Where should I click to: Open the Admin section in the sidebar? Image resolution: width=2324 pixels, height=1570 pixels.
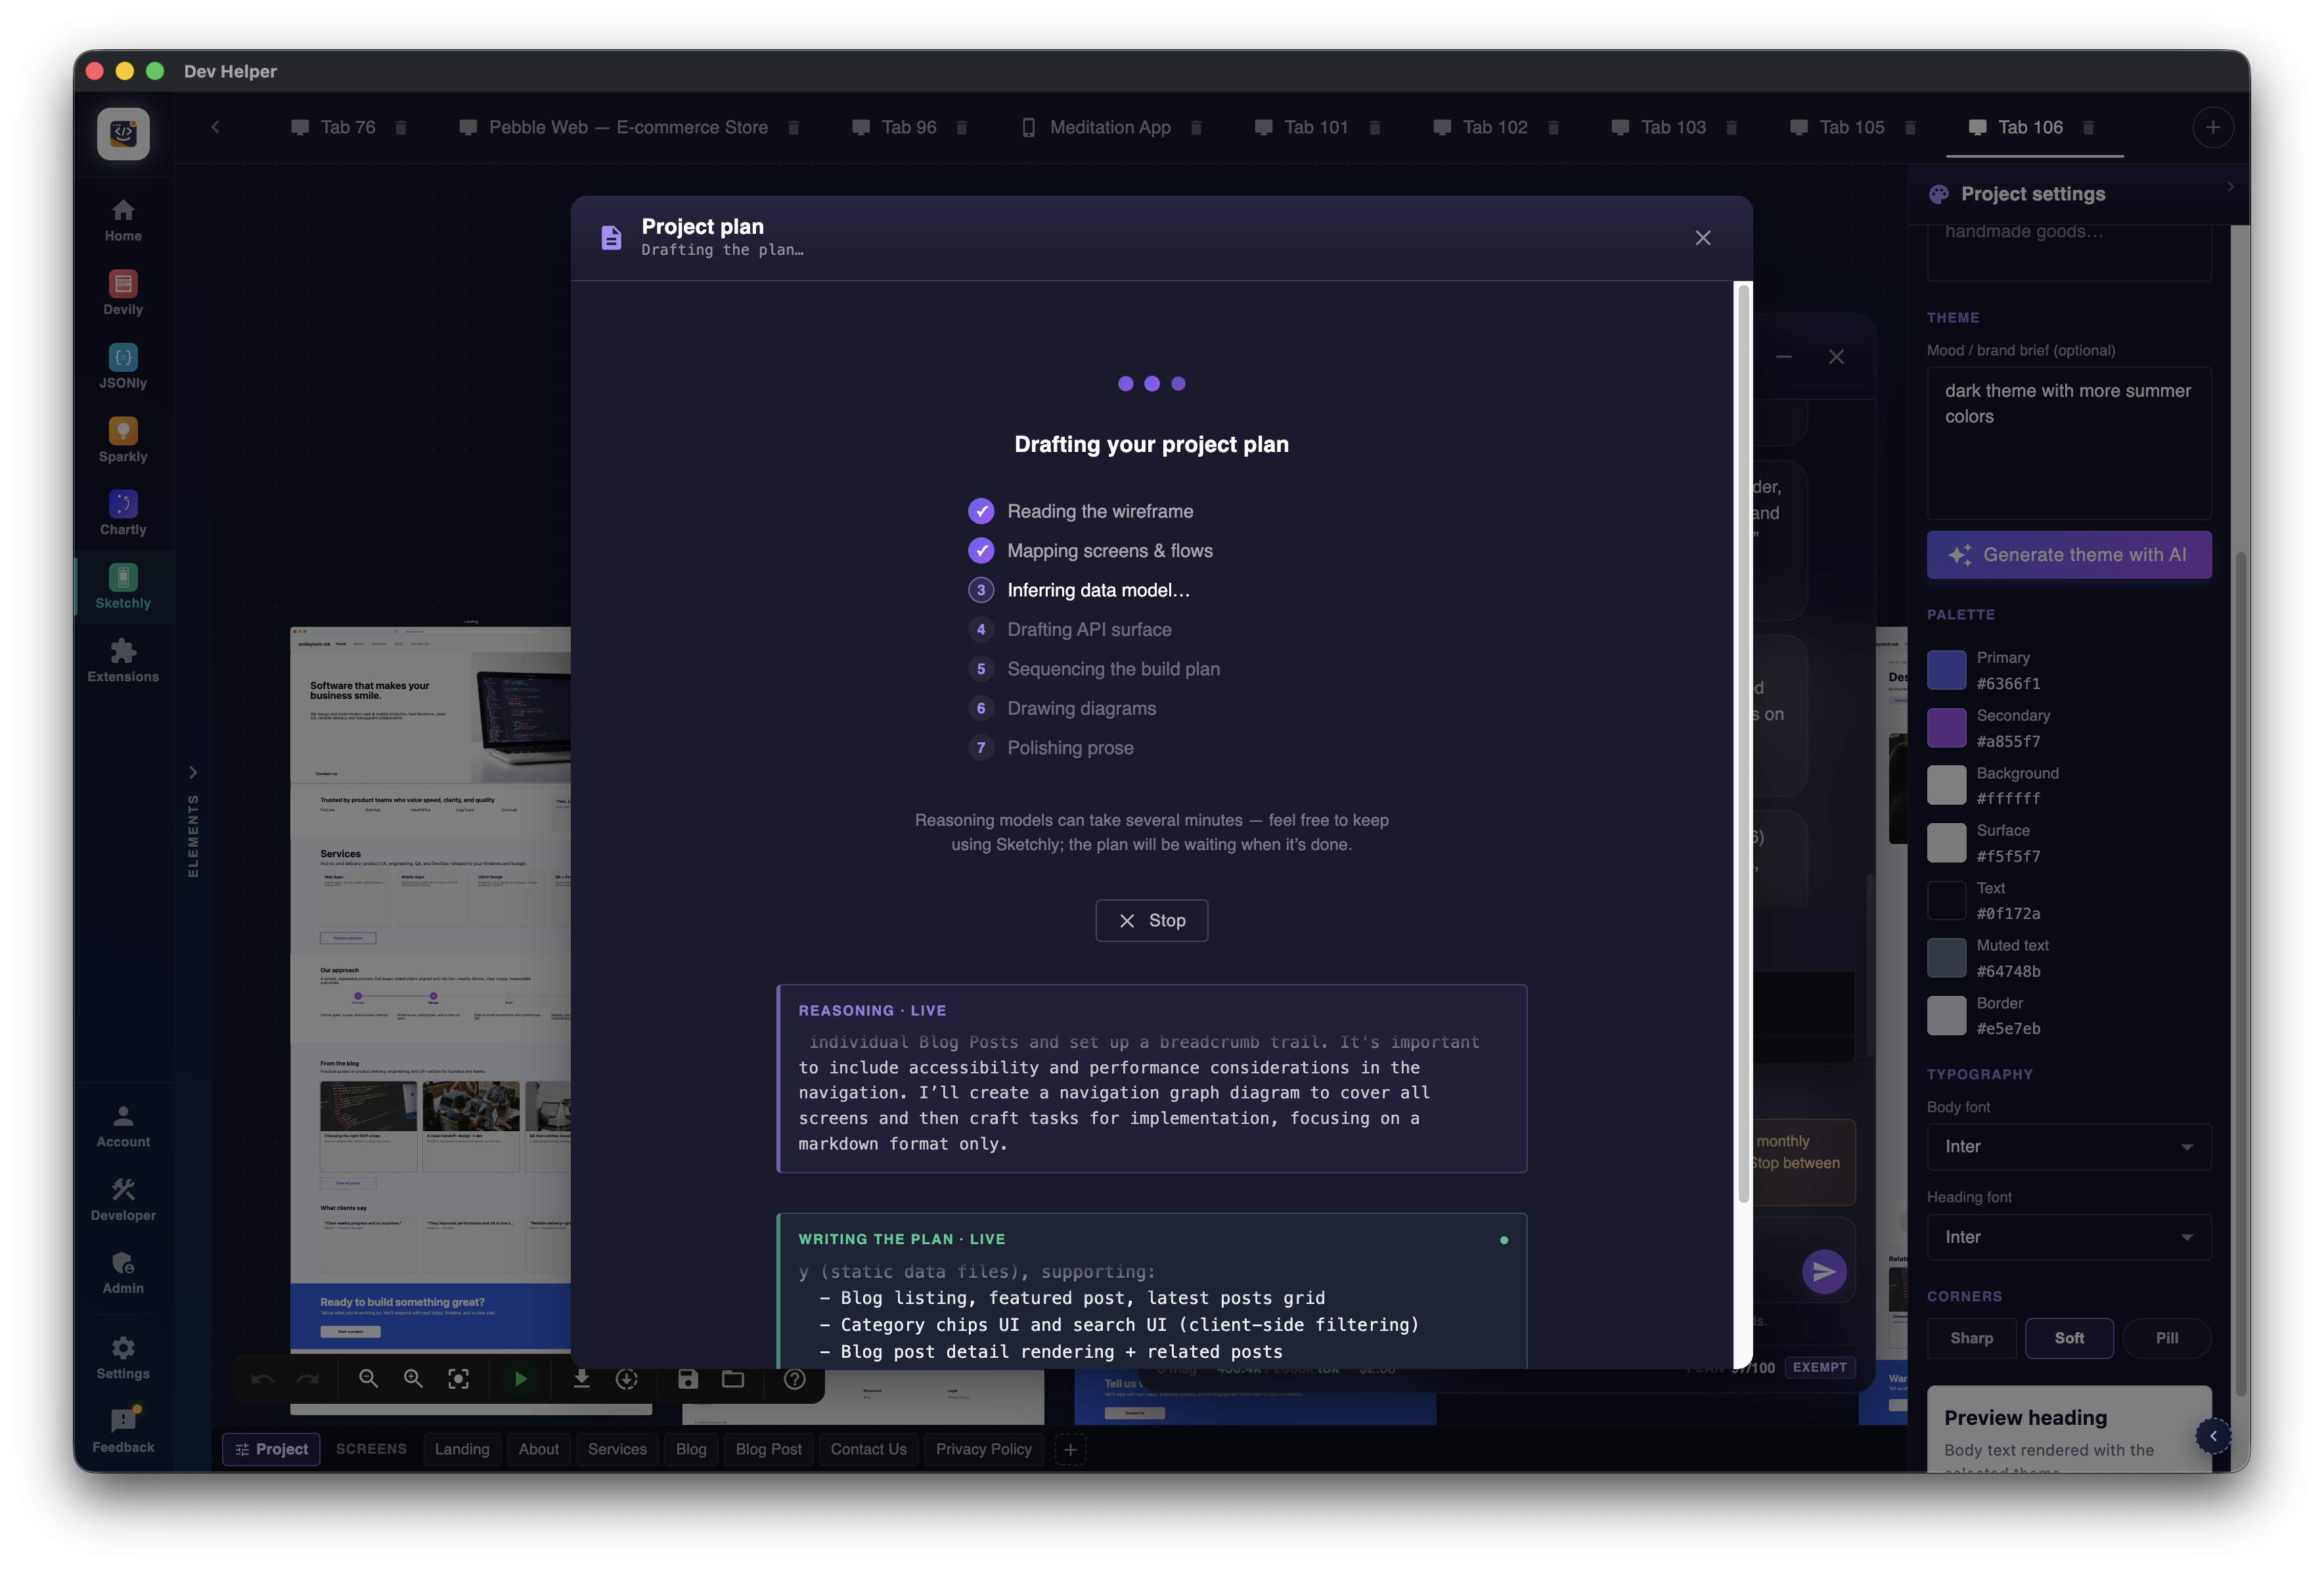coord(123,1272)
